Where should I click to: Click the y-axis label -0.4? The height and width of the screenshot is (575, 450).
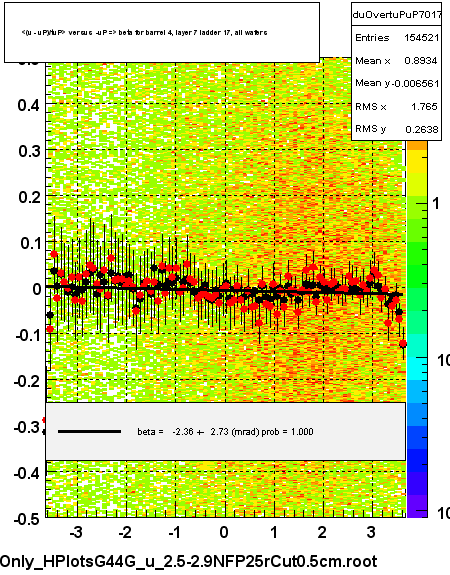click(28, 473)
